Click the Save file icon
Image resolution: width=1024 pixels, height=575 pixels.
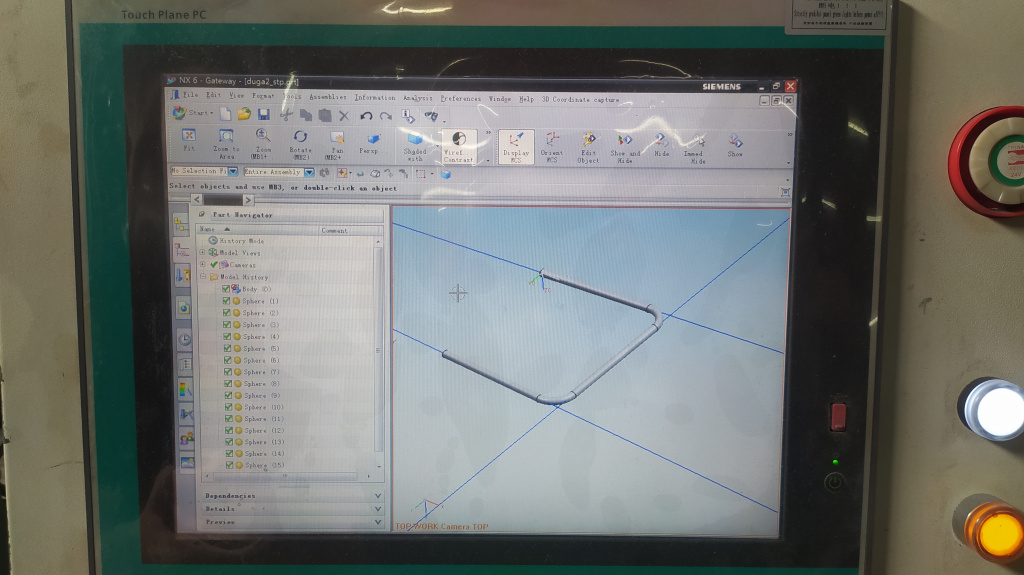tap(264, 115)
